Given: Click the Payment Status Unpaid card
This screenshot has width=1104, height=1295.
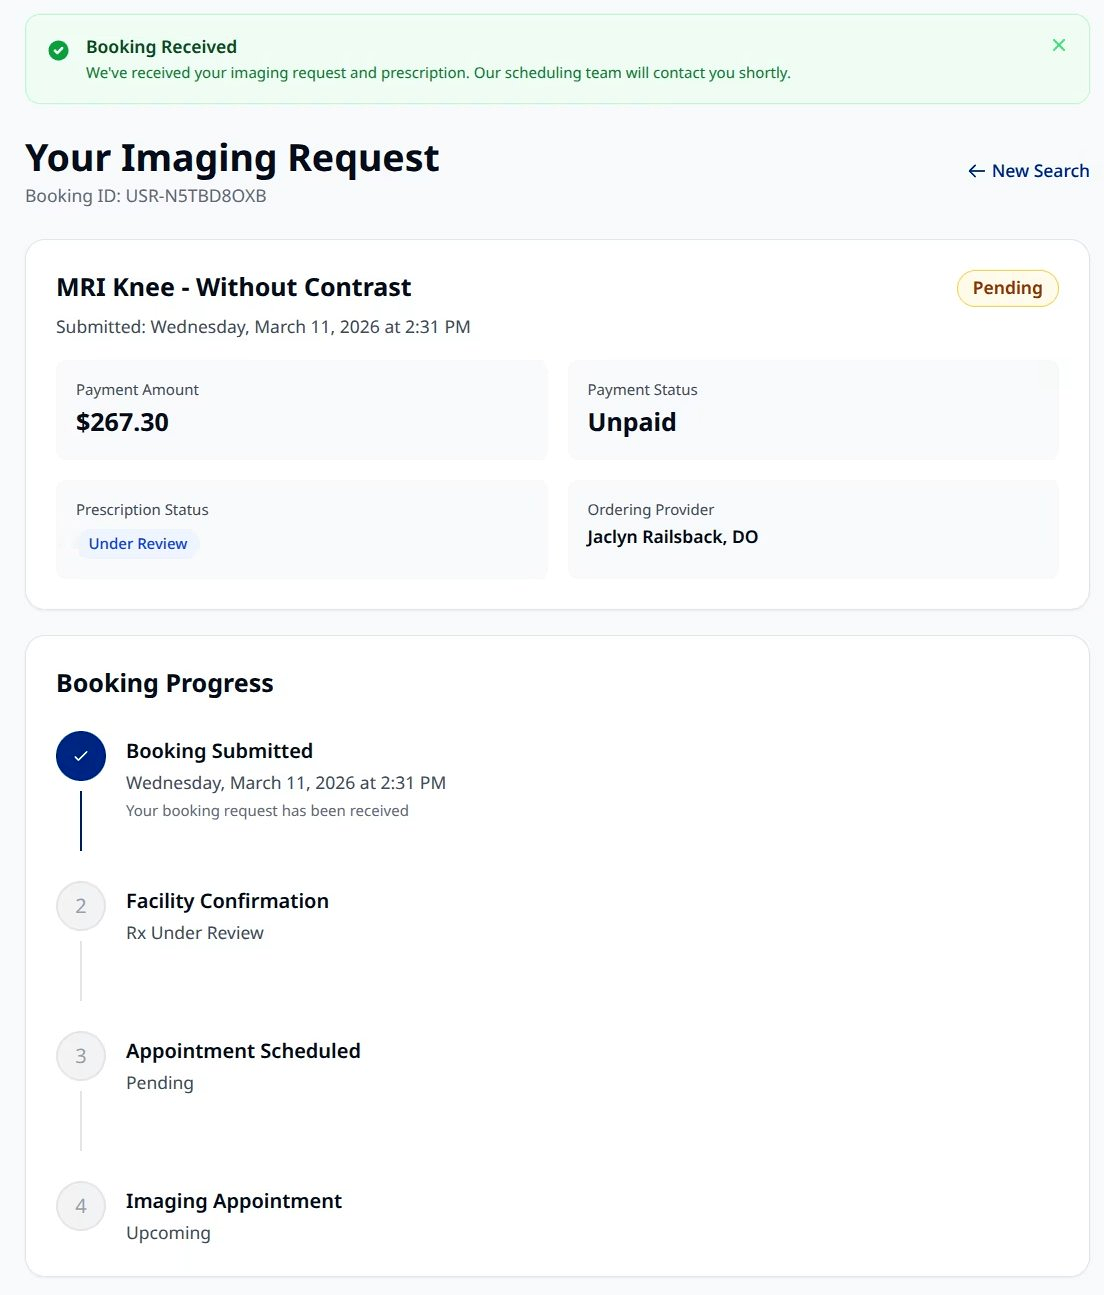Looking at the screenshot, I should (813, 410).
